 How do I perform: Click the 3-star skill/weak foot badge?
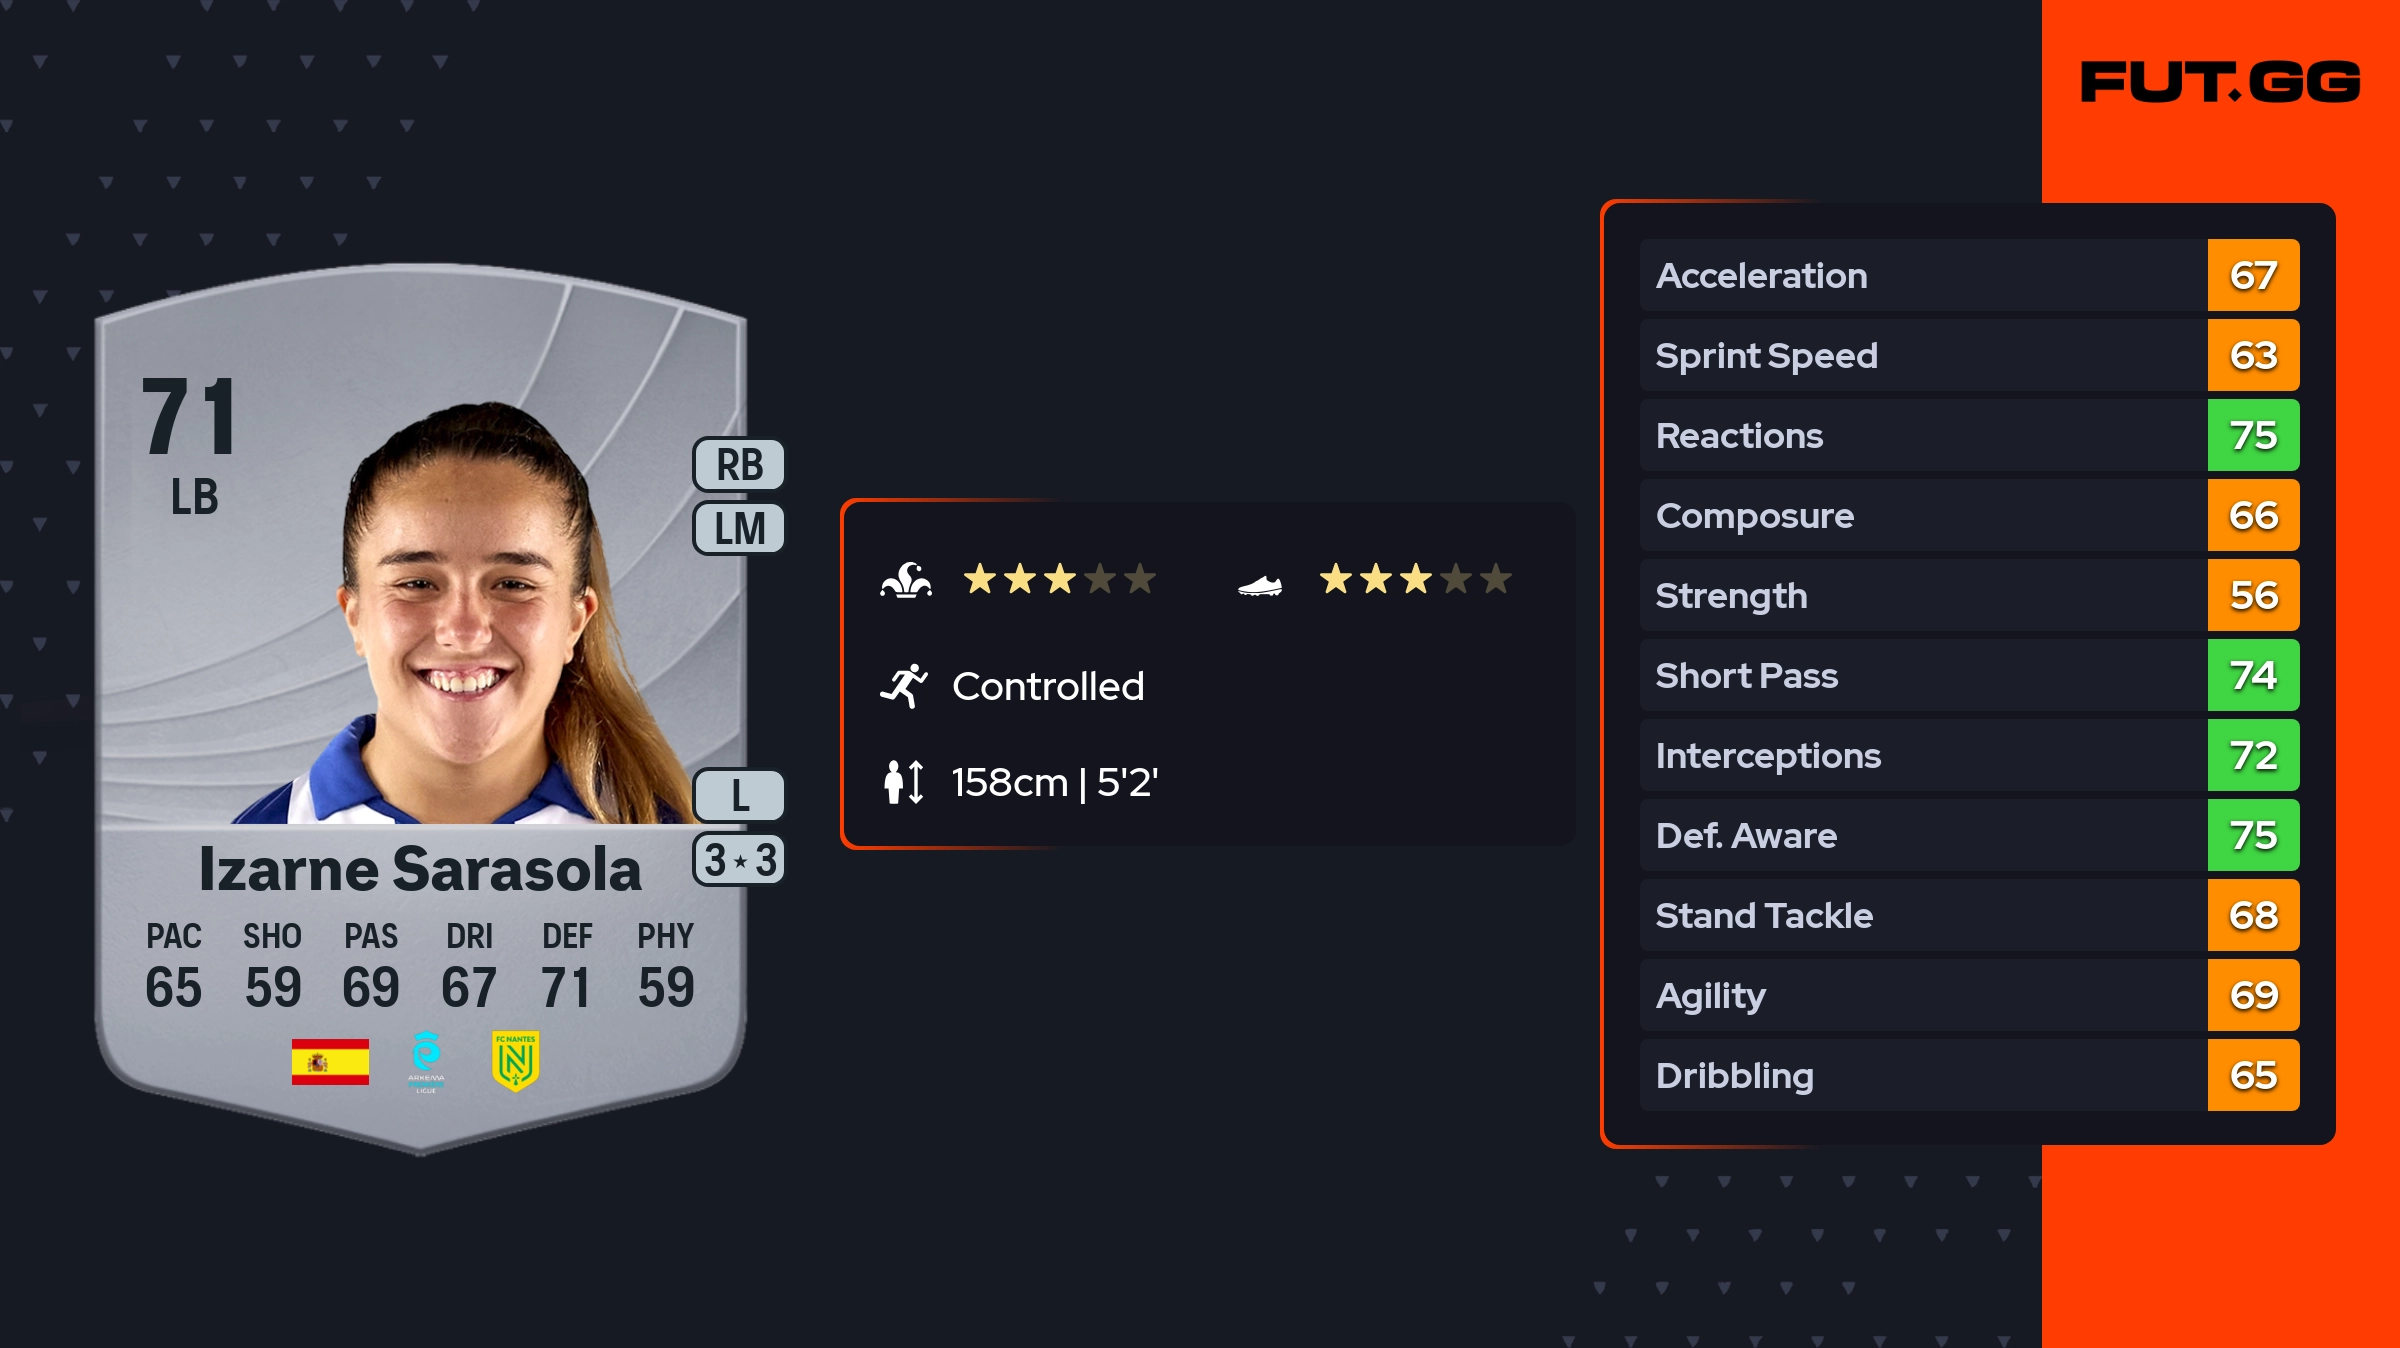(x=739, y=860)
